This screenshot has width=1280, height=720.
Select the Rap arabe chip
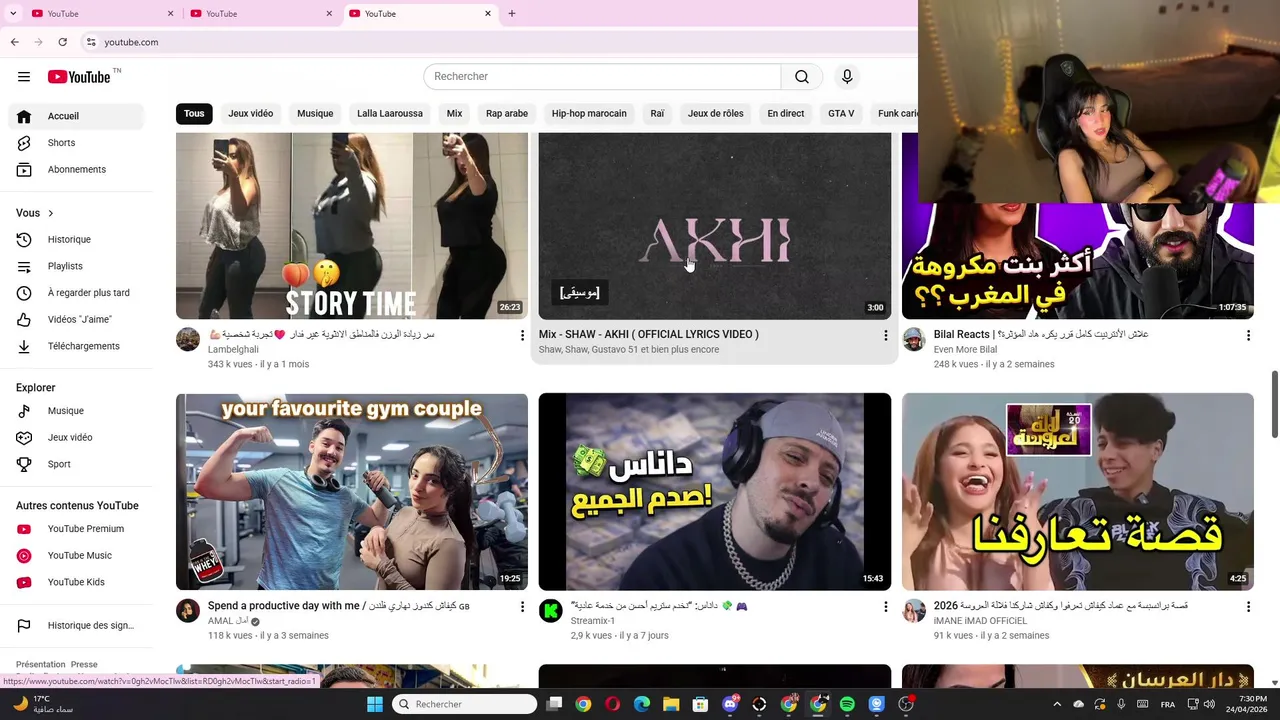pos(507,114)
